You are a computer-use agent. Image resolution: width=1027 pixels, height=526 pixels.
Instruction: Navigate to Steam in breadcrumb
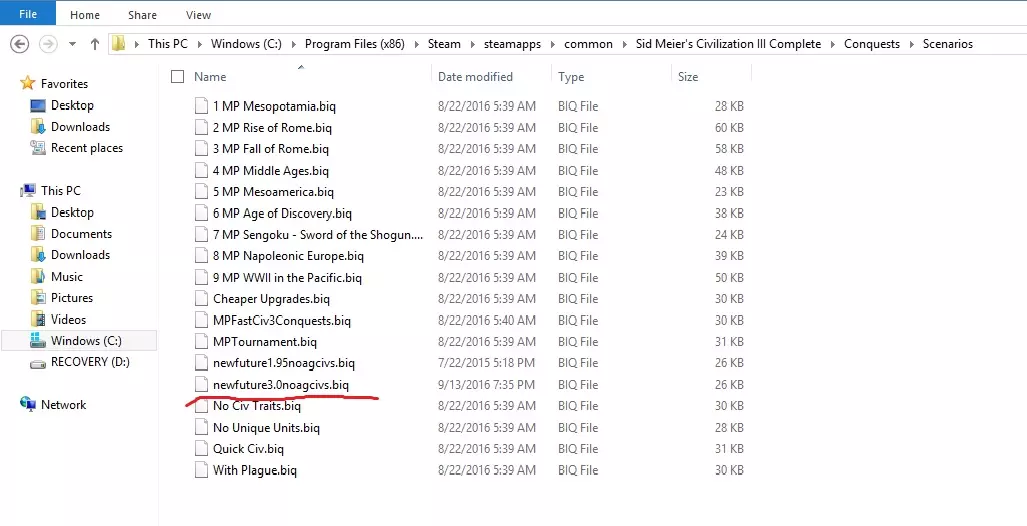[444, 44]
